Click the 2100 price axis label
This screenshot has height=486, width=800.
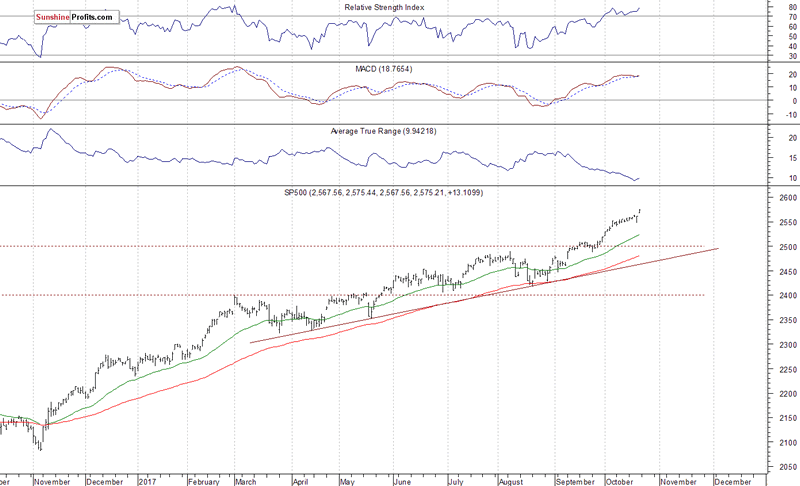(x=788, y=443)
